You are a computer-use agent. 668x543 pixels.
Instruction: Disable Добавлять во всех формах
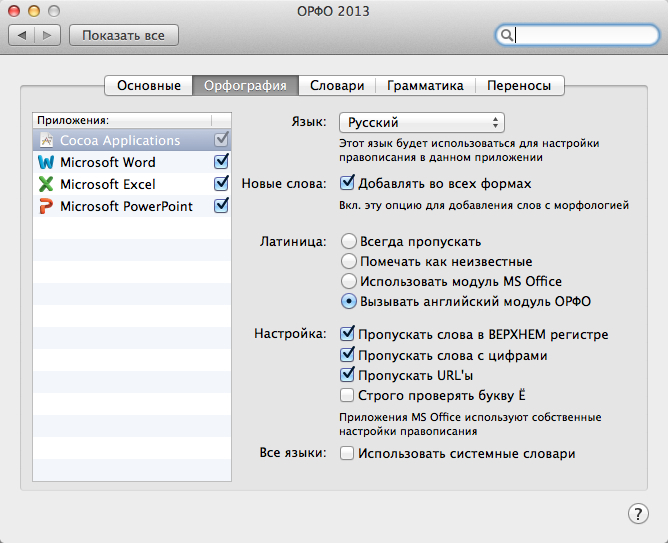[x=347, y=183]
